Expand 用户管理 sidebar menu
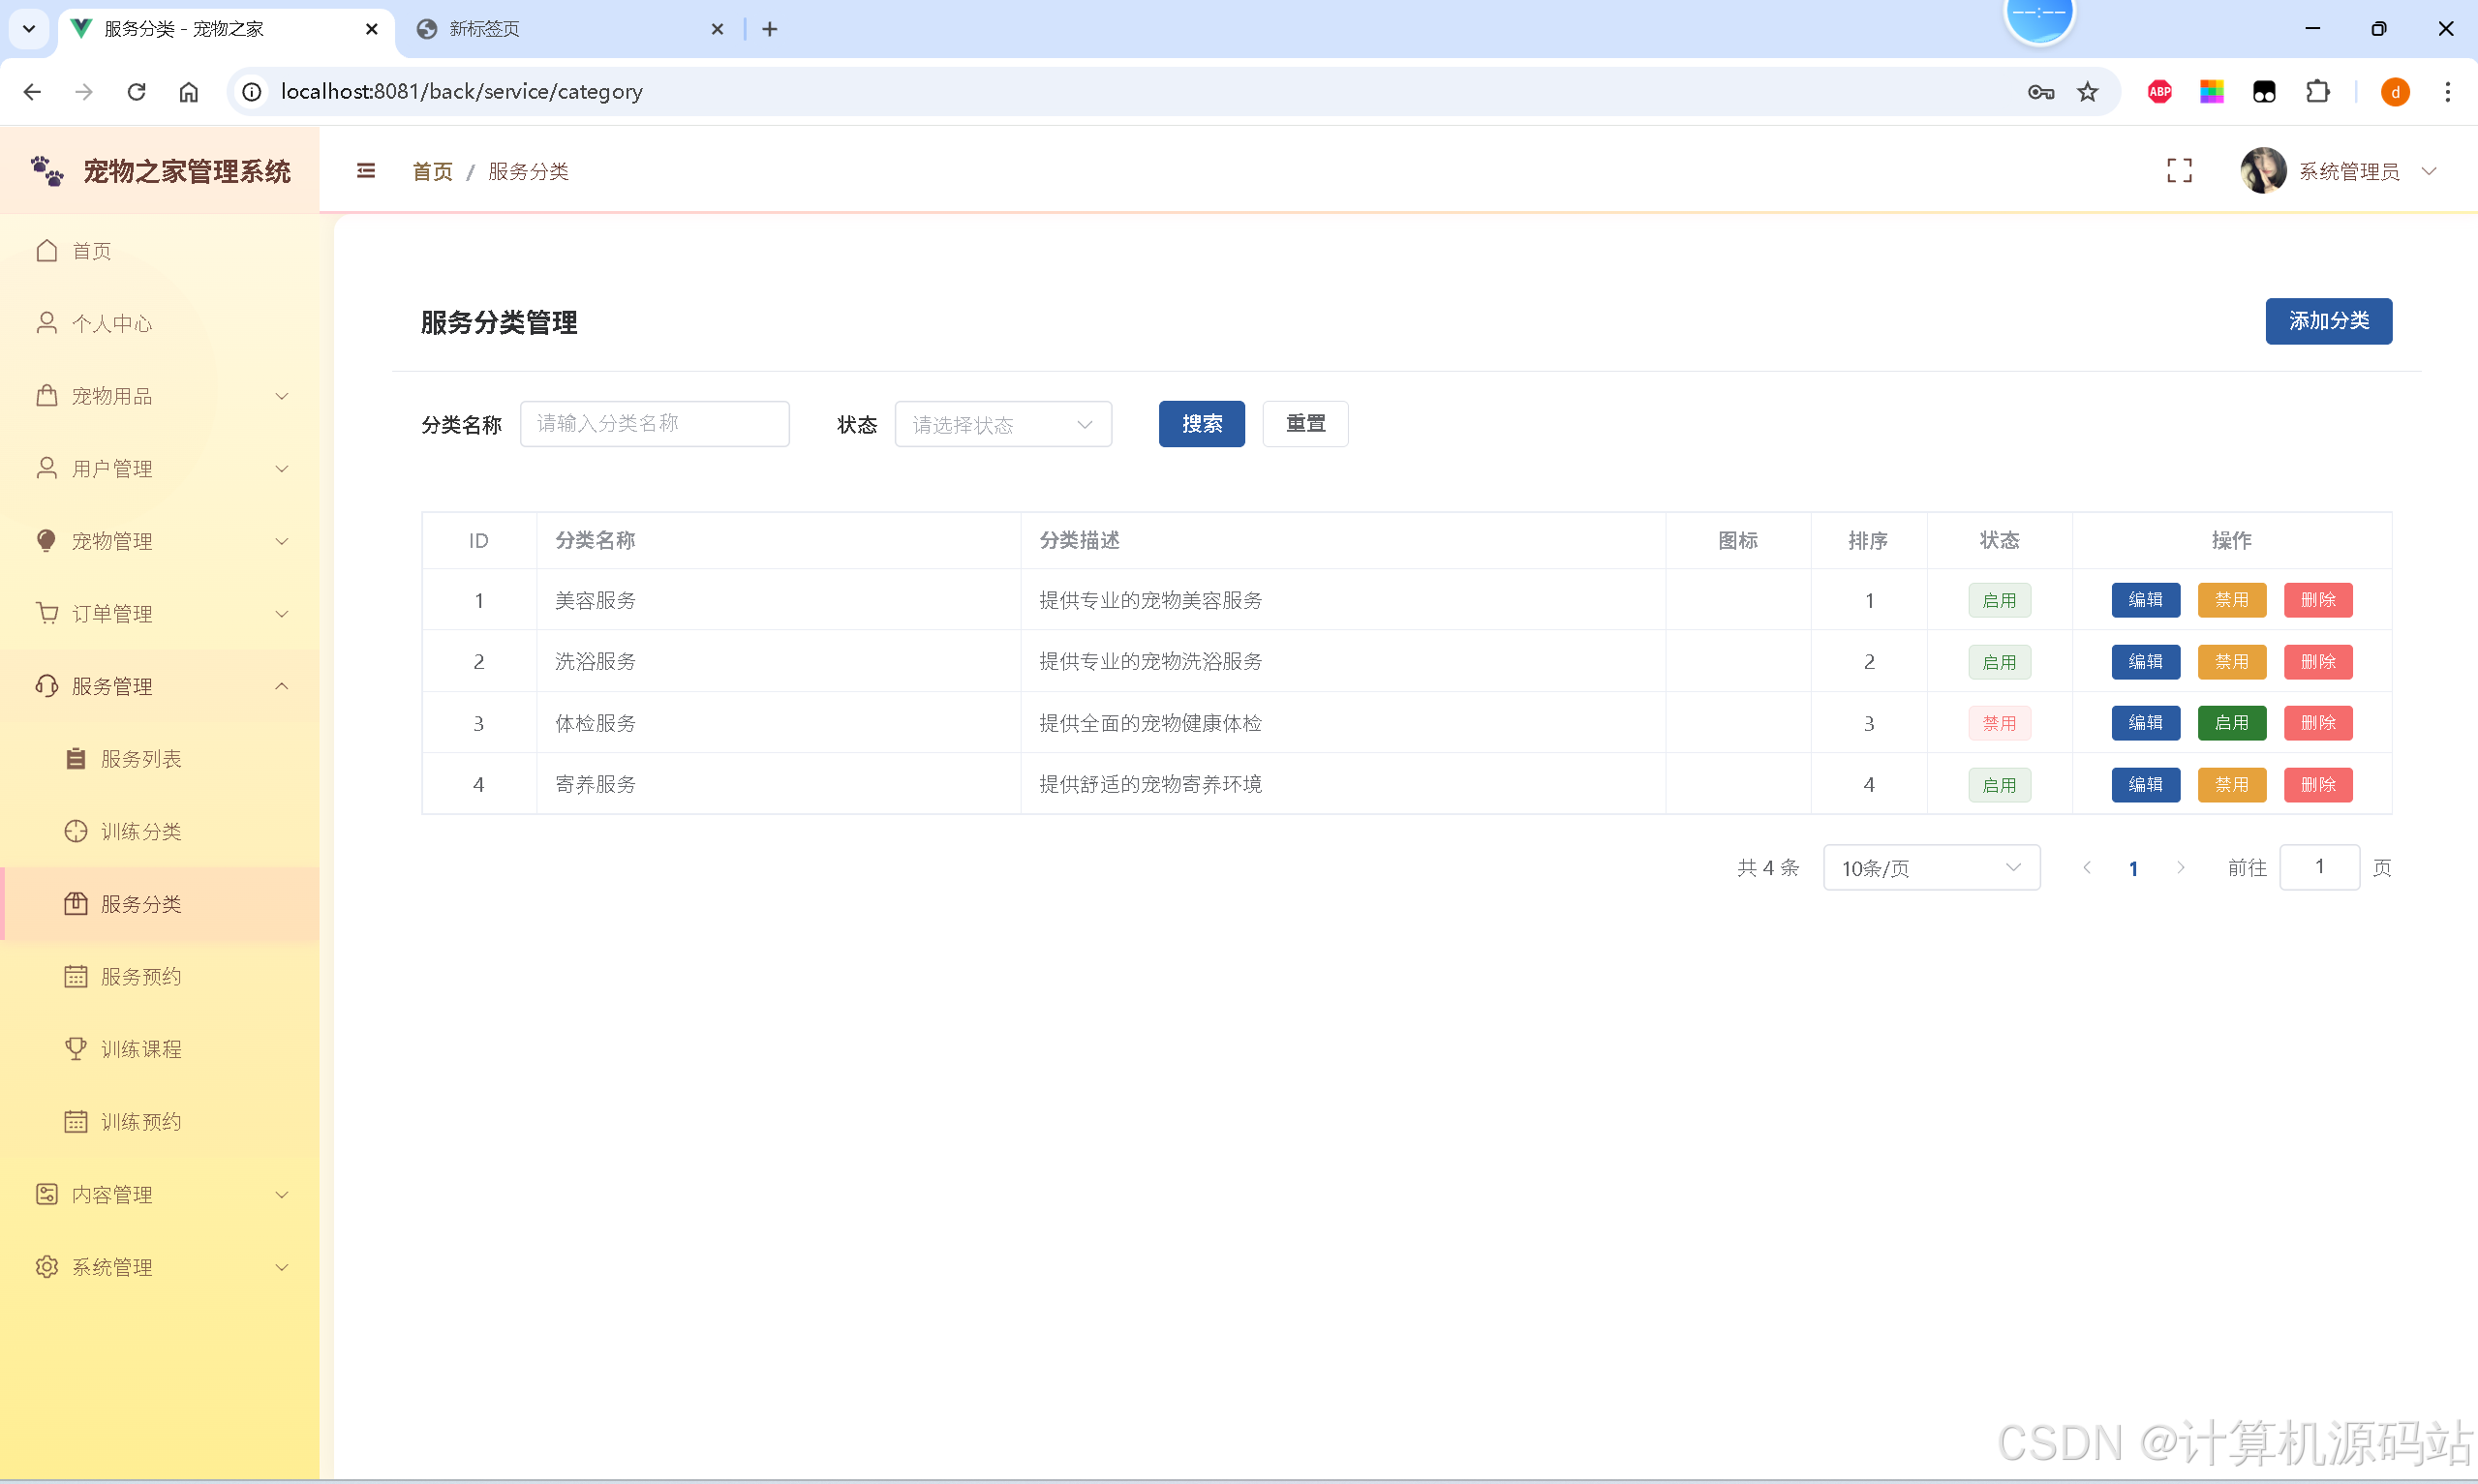The image size is (2478, 1484). click(160, 468)
